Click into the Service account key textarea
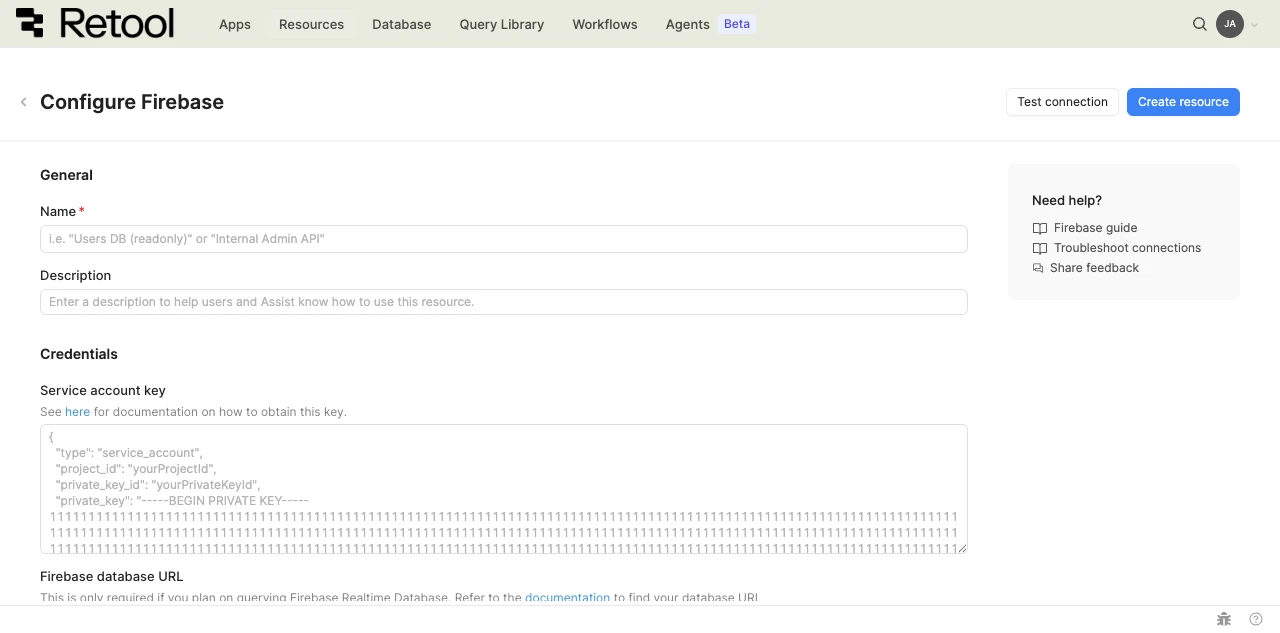 point(504,489)
